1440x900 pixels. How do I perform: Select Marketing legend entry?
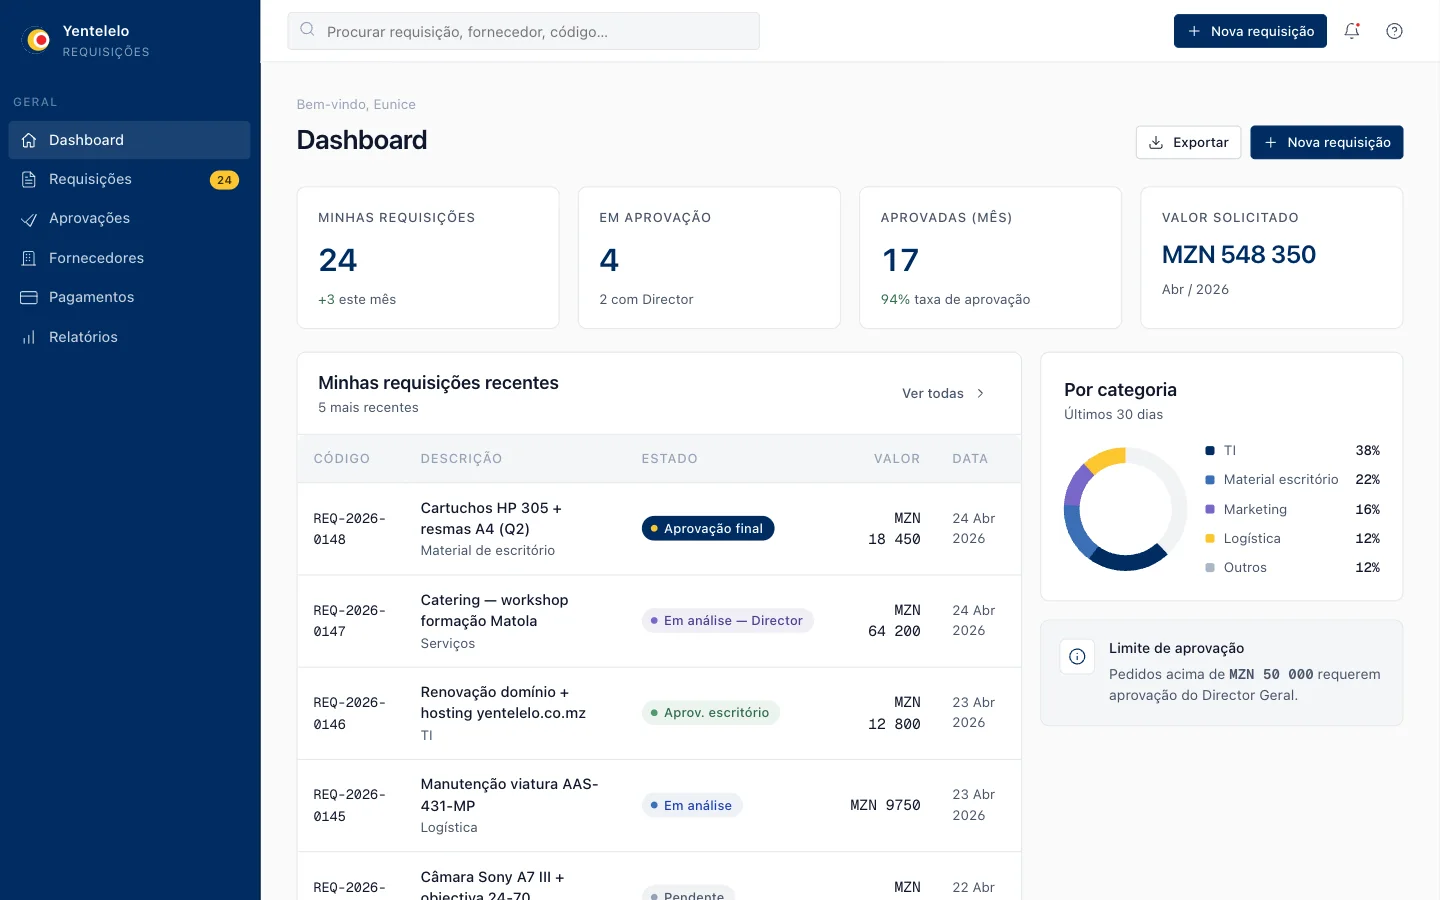point(1292,509)
